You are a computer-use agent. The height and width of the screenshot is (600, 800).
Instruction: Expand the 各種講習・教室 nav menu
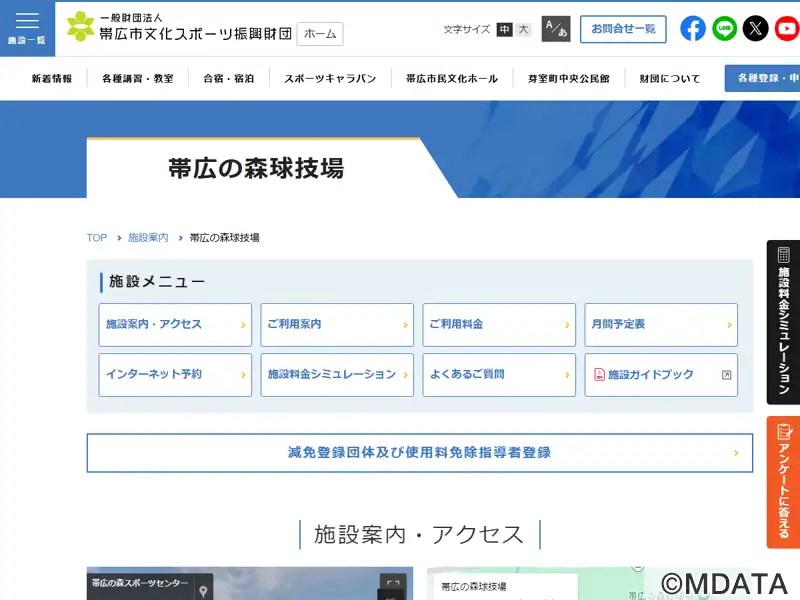point(137,78)
